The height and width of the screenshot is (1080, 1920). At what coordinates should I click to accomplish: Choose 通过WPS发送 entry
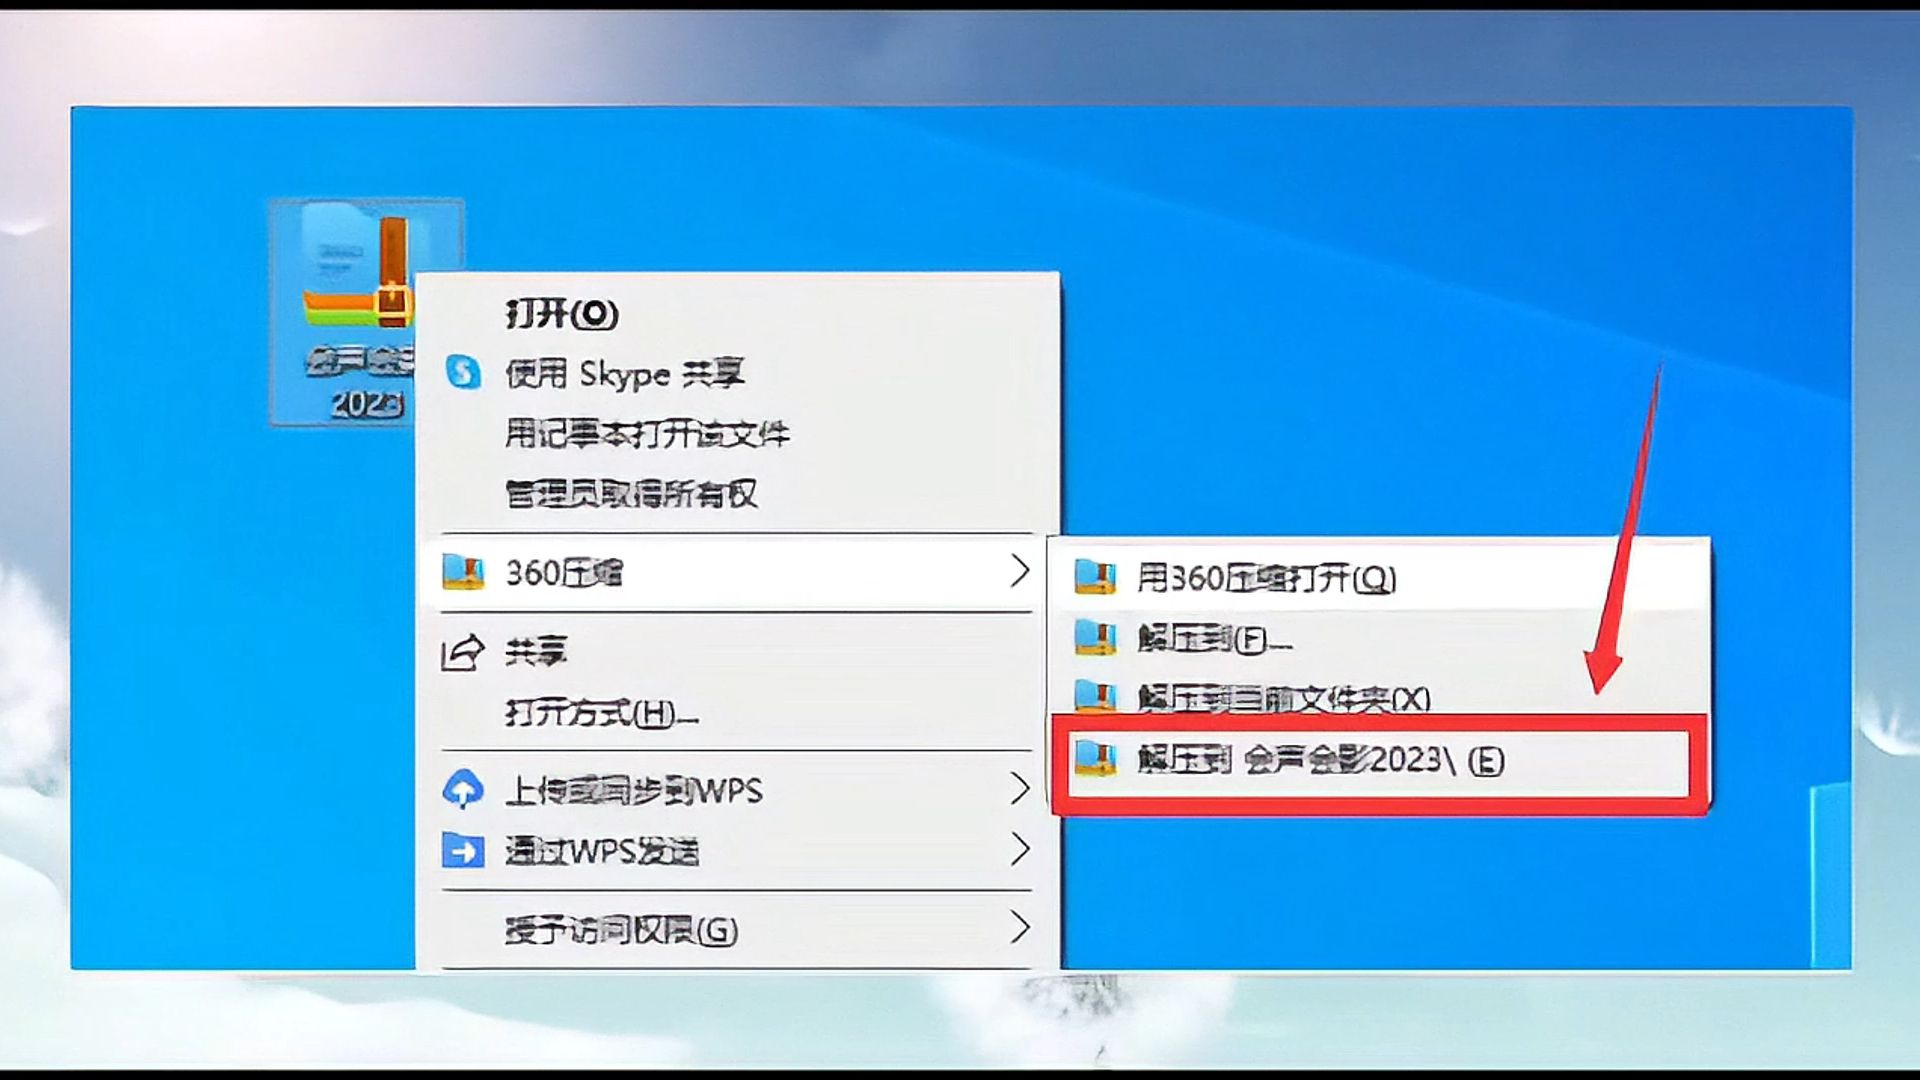pyautogui.click(x=738, y=851)
